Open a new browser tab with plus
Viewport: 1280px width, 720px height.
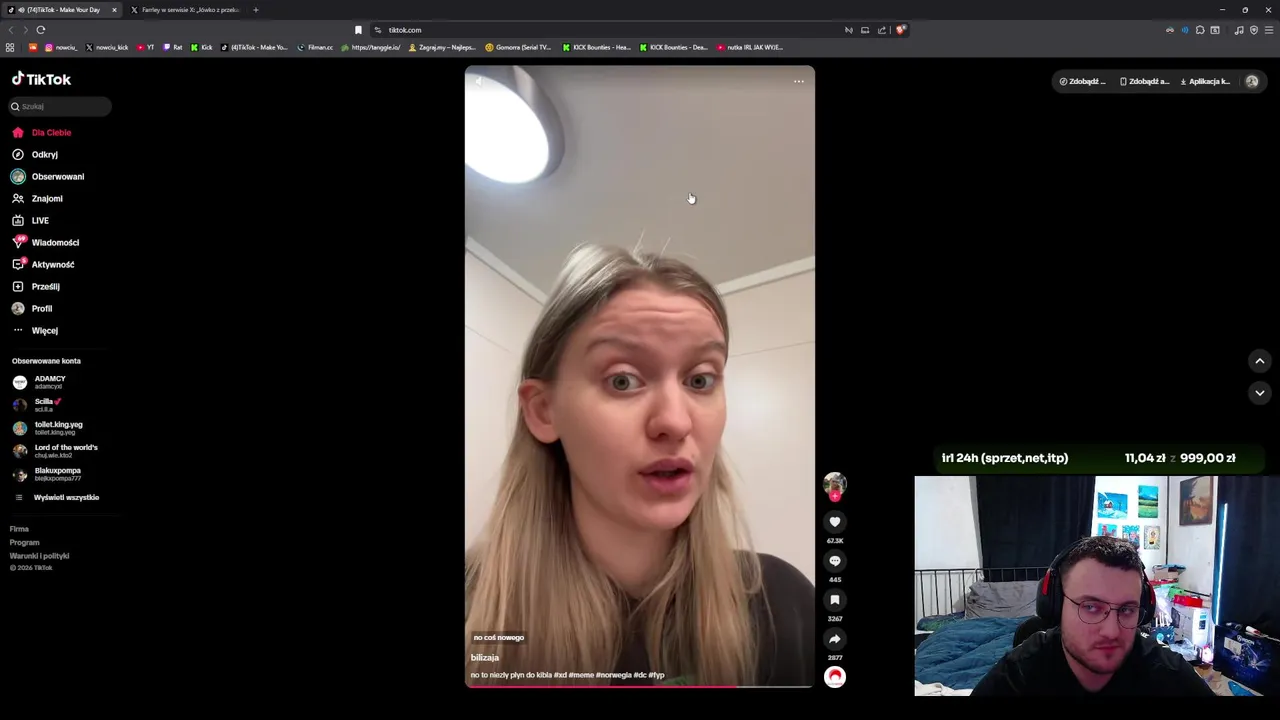(x=255, y=10)
